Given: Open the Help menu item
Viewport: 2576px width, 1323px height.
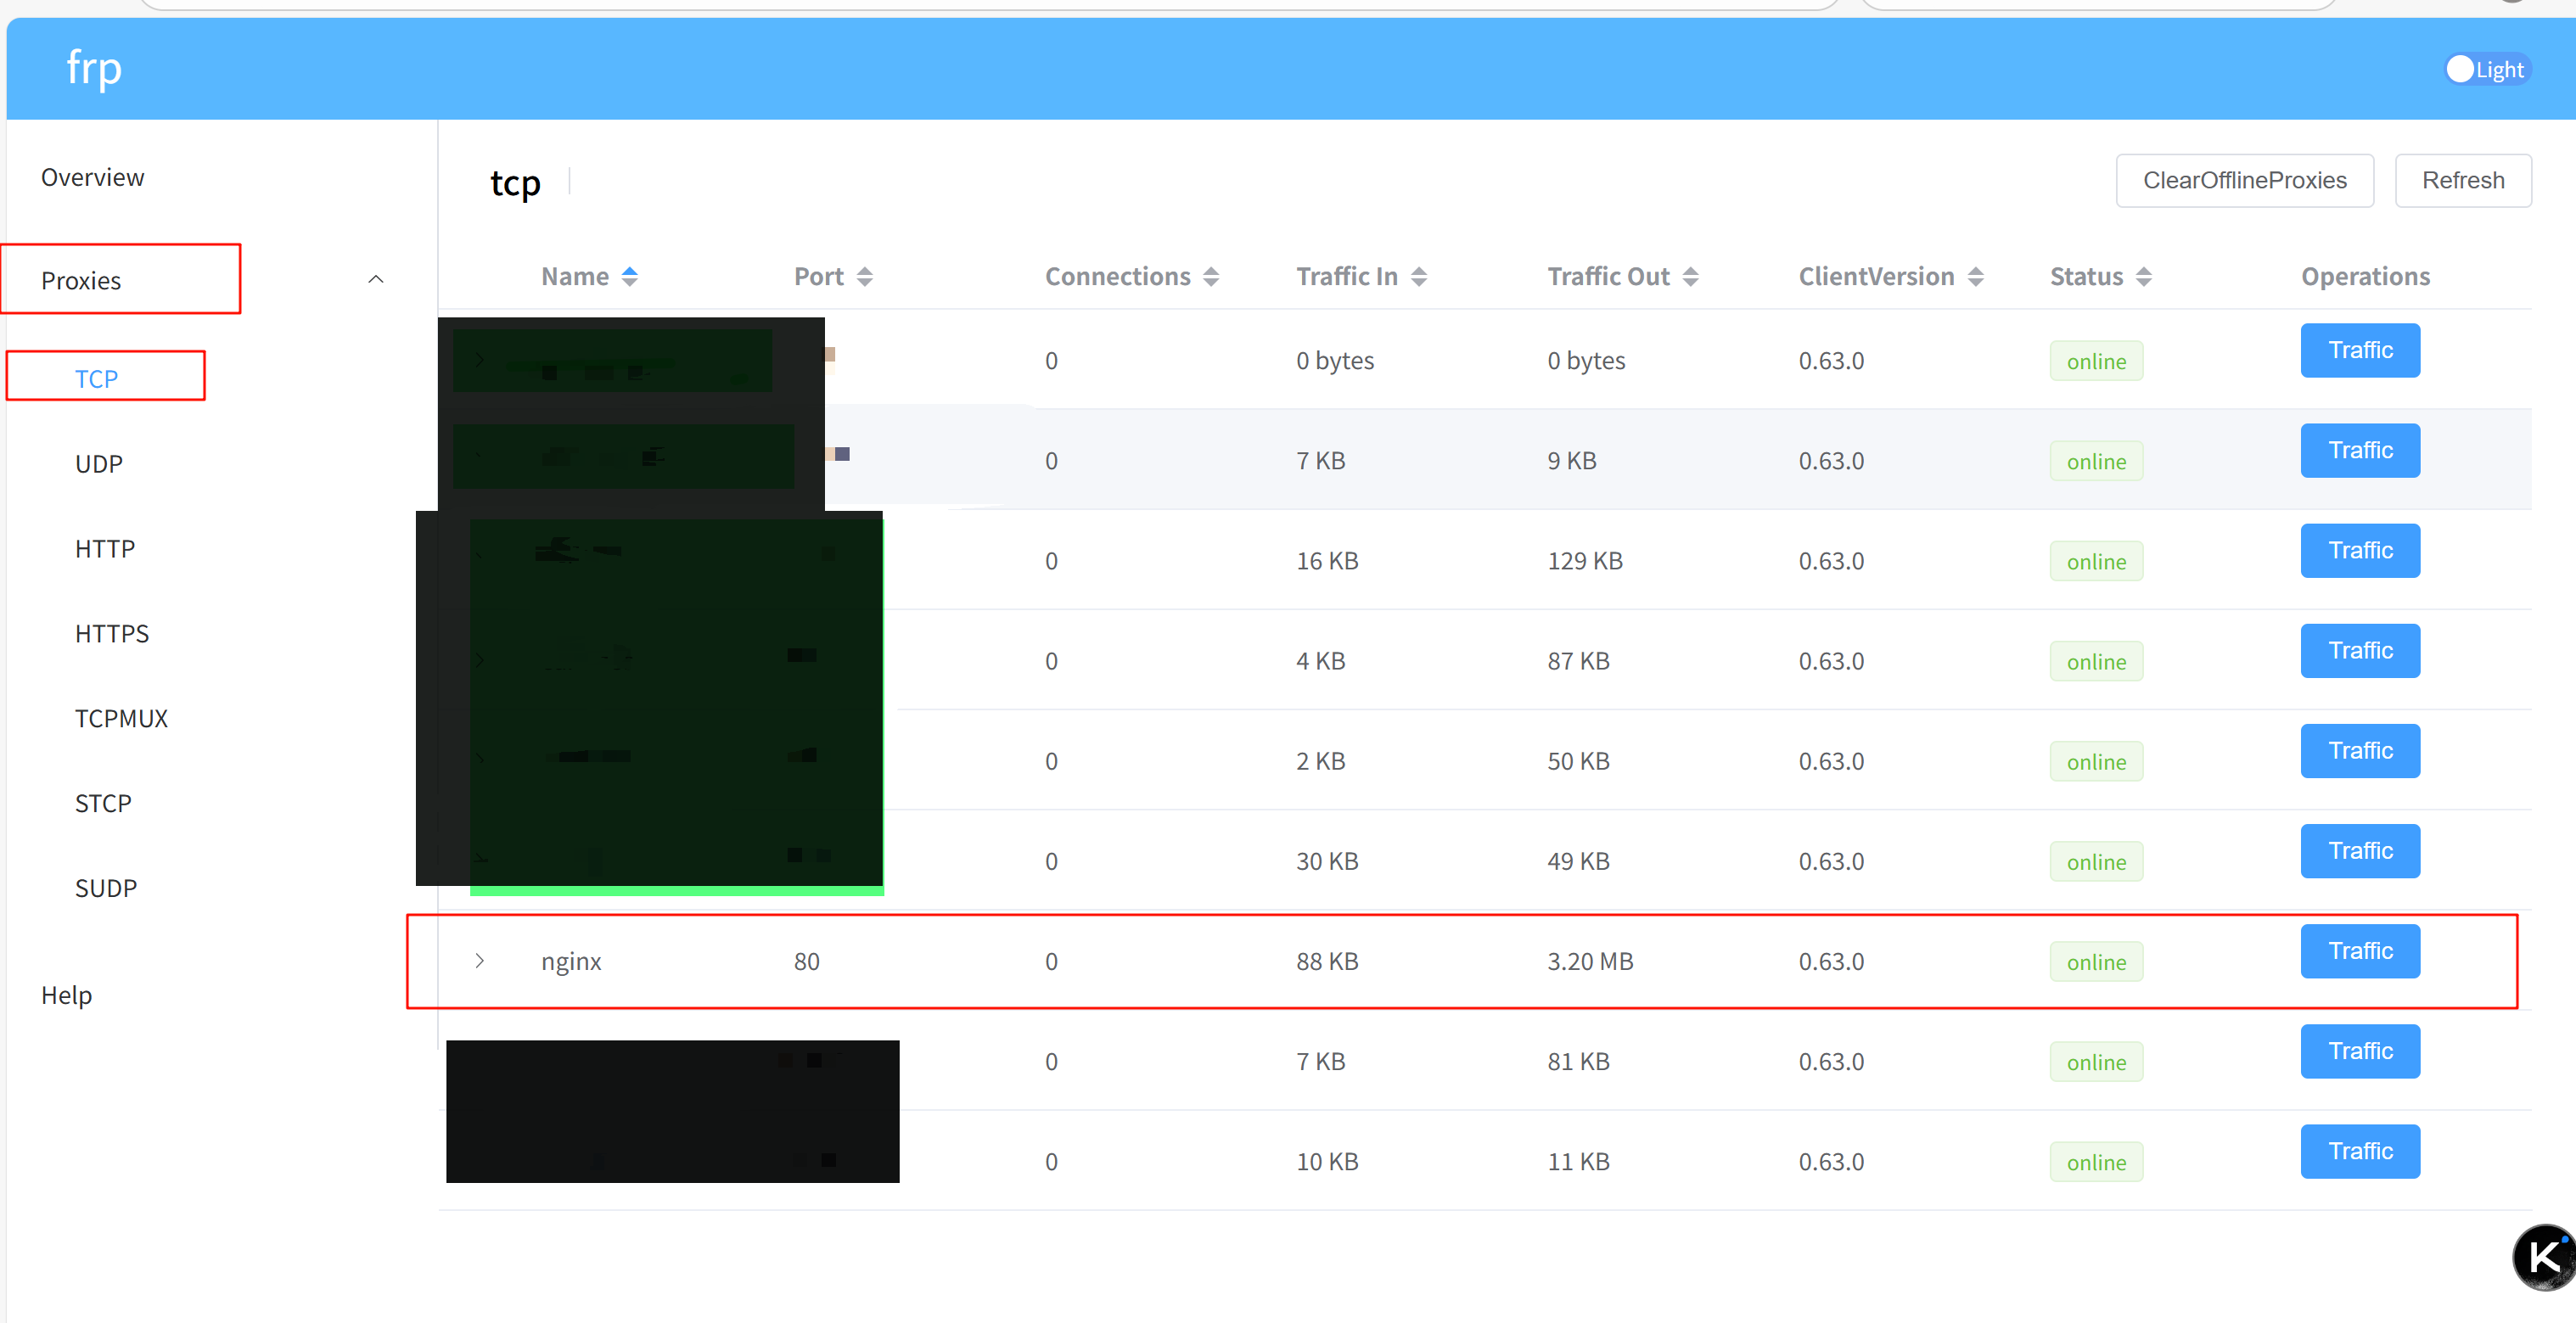Looking at the screenshot, I should tap(66, 995).
